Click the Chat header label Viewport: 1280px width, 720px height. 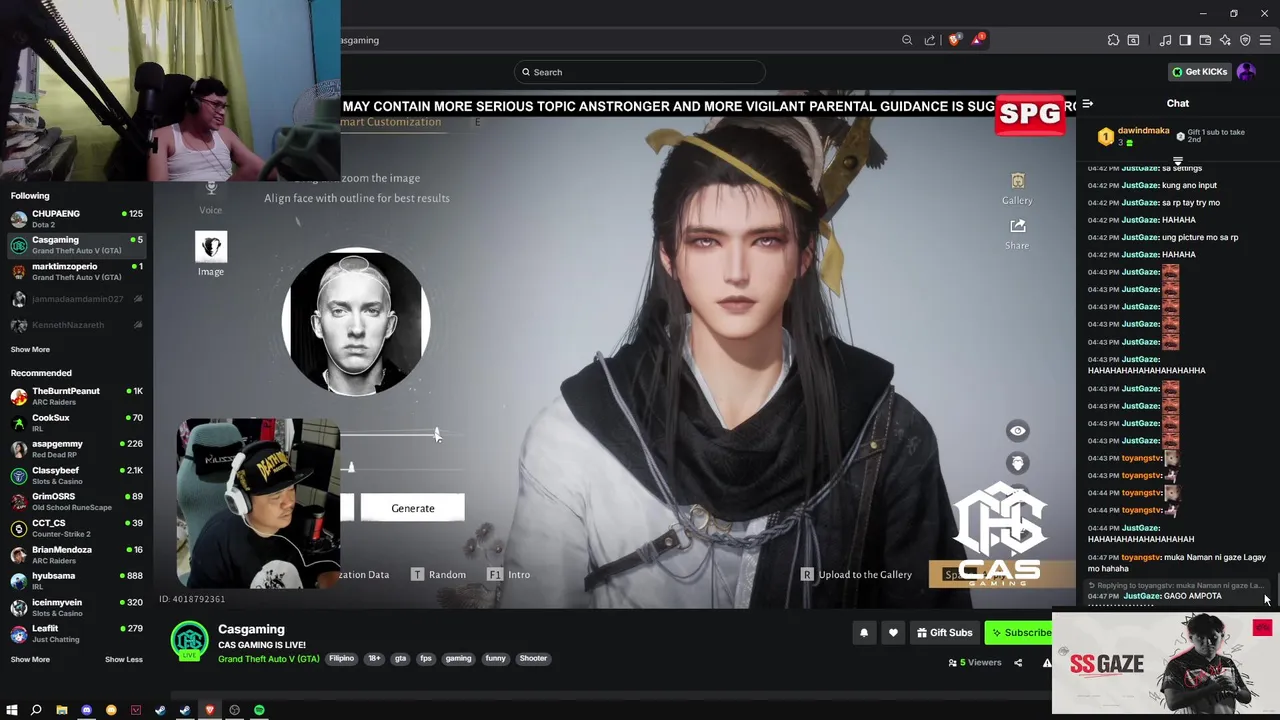point(1178,103)
